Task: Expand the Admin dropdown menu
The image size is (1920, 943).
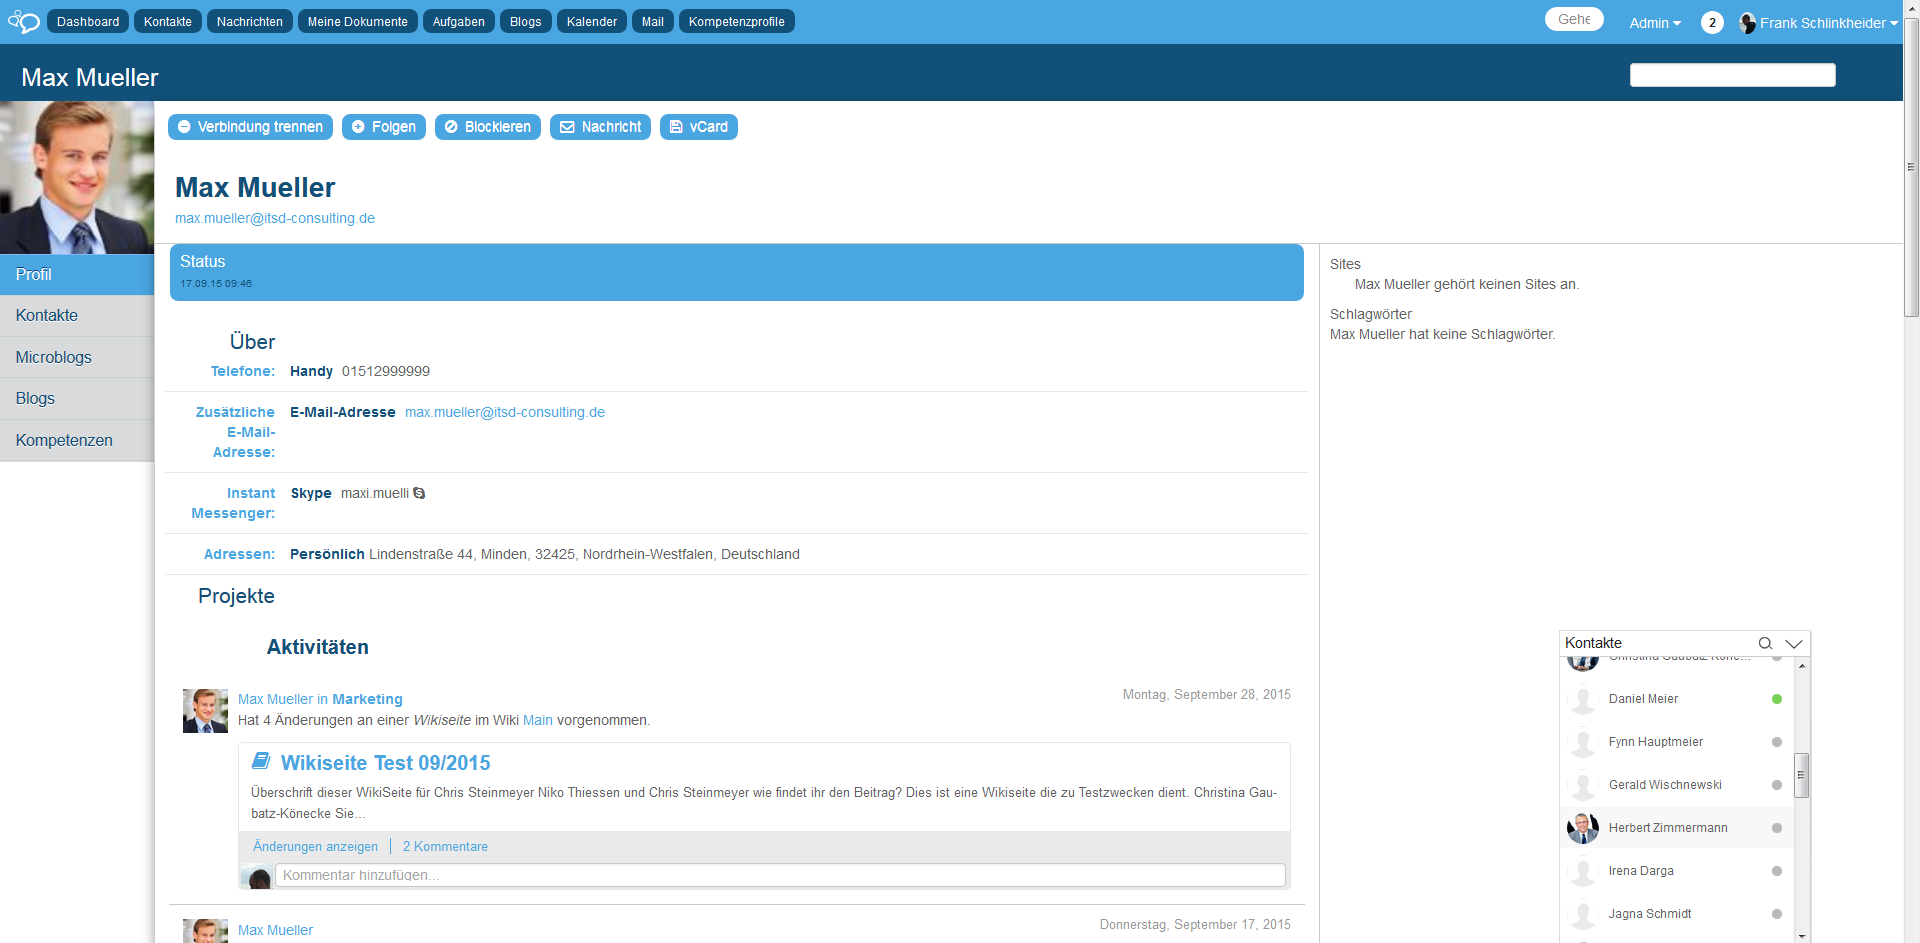Action: (1654, 23)
